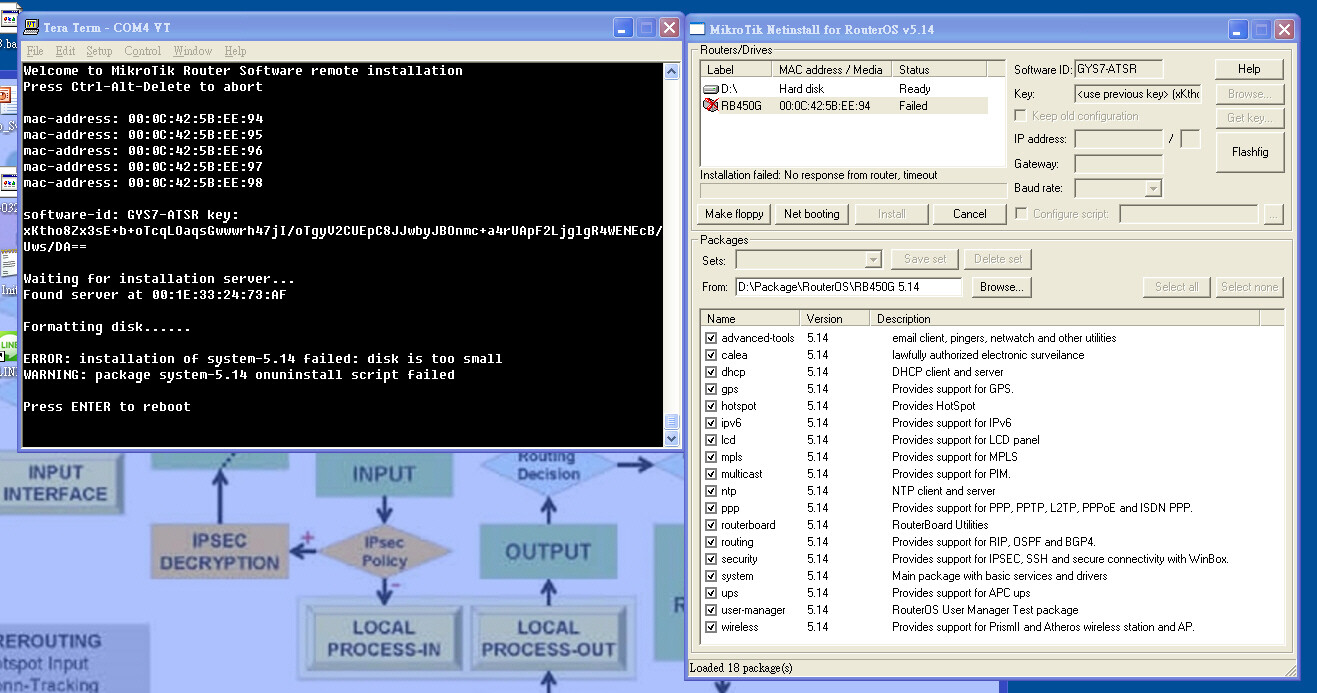Click the Flashfig button
The image size is (1317, 693).
point(1249,152)
